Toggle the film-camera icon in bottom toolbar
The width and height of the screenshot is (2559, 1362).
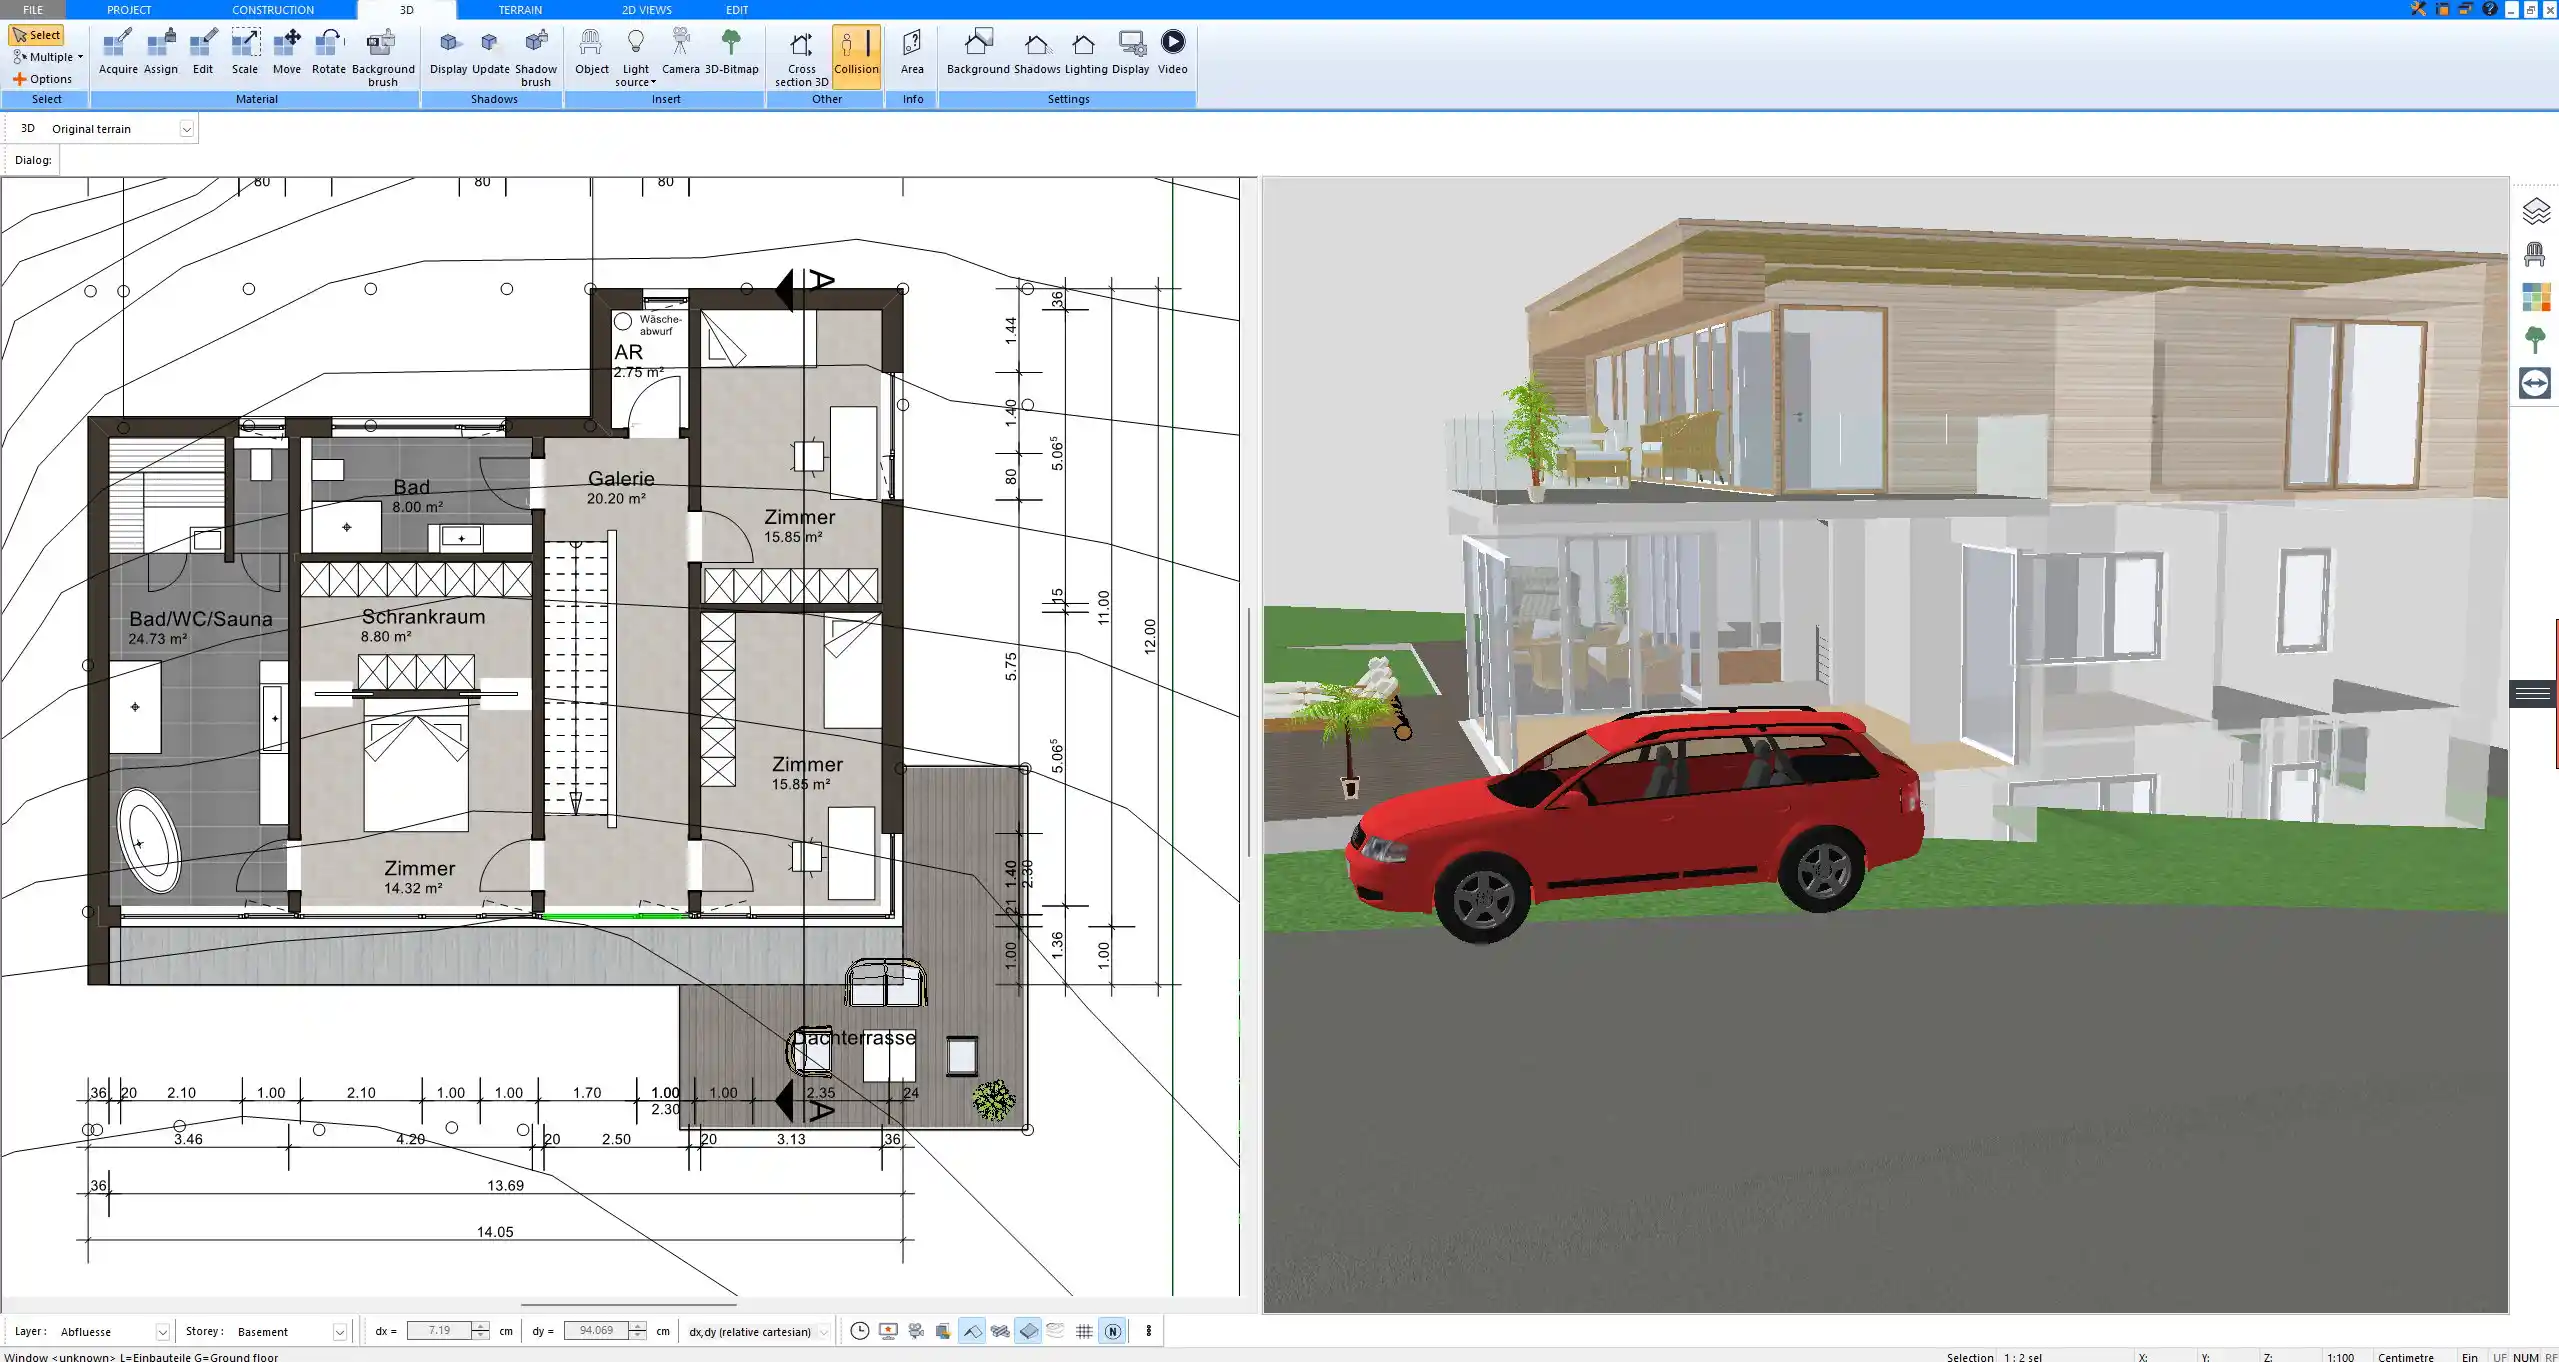(x=916, y=1331)
